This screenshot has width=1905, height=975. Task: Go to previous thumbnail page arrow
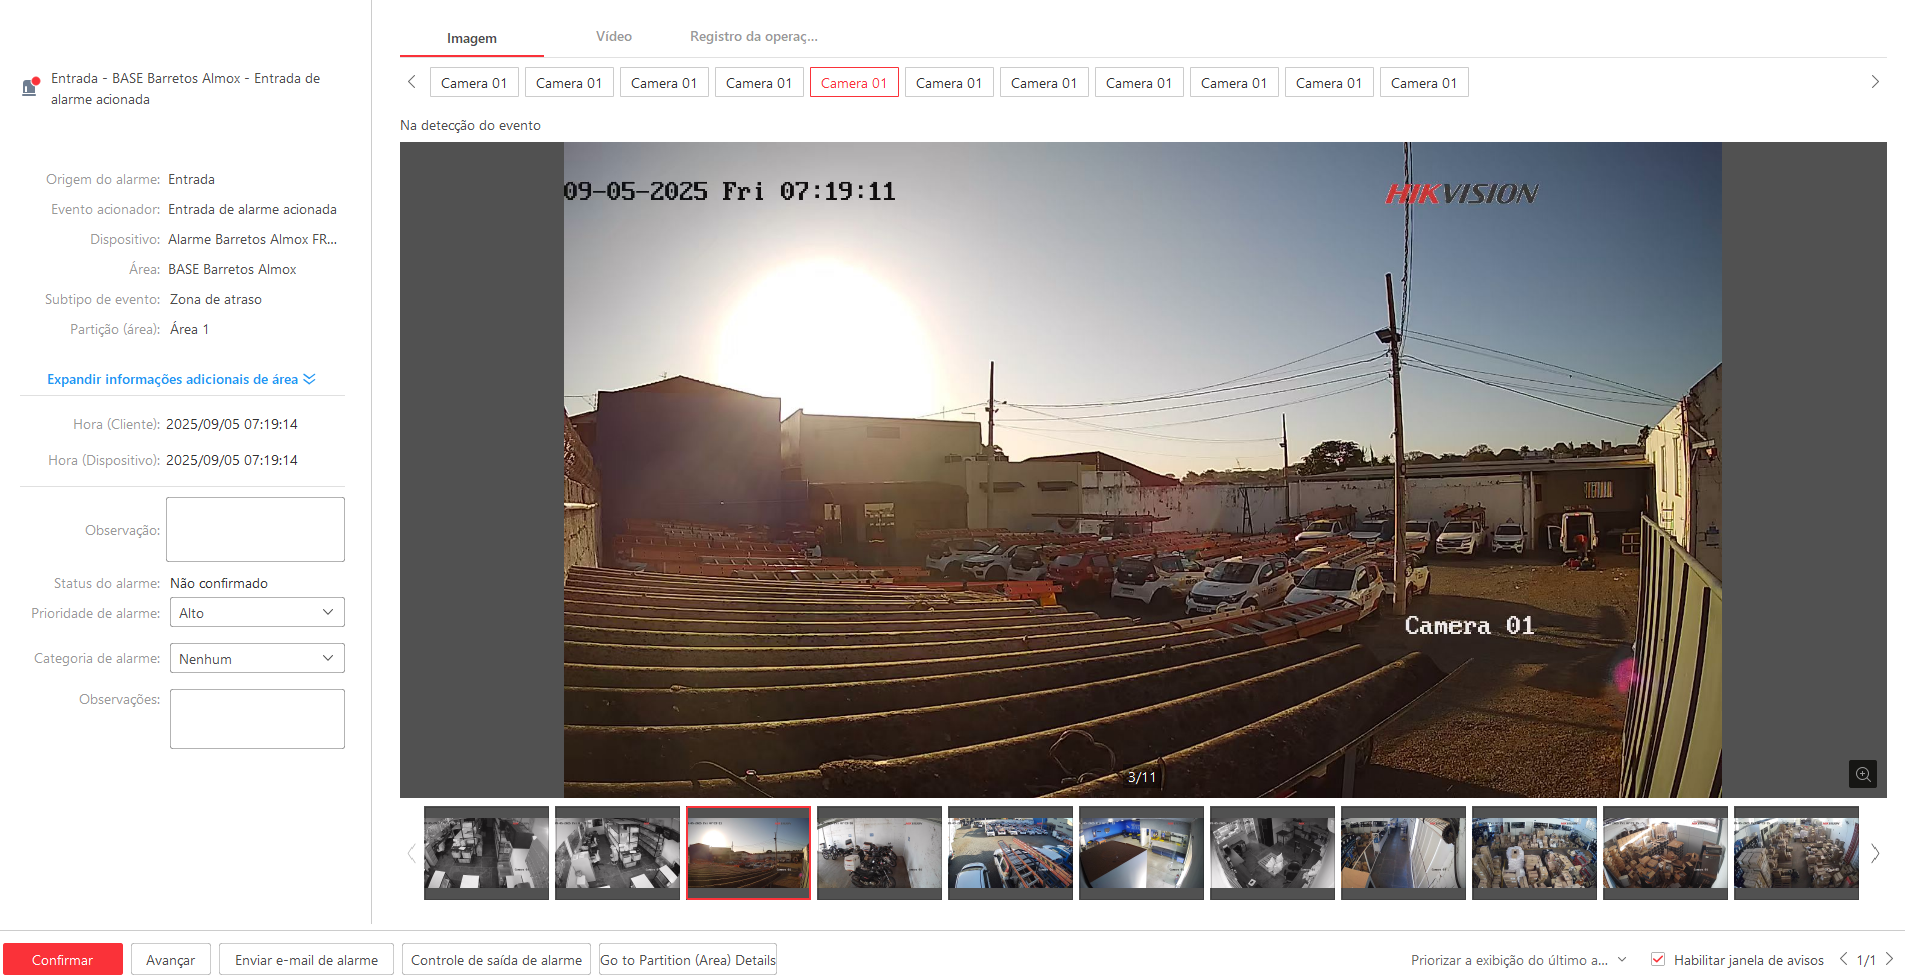(411, 853)
